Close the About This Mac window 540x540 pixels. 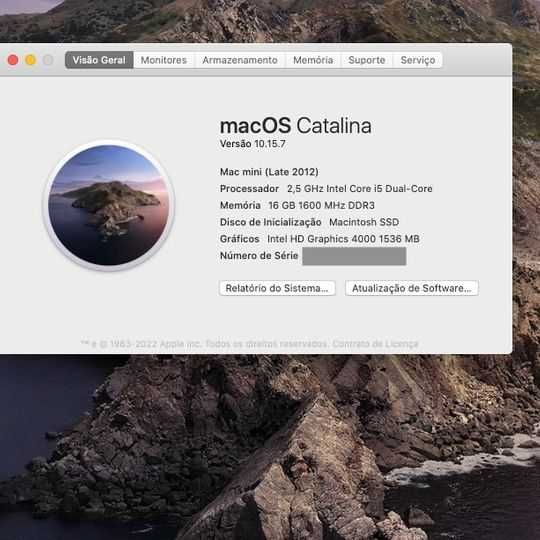pyautogui.click(x=13, y=60)
